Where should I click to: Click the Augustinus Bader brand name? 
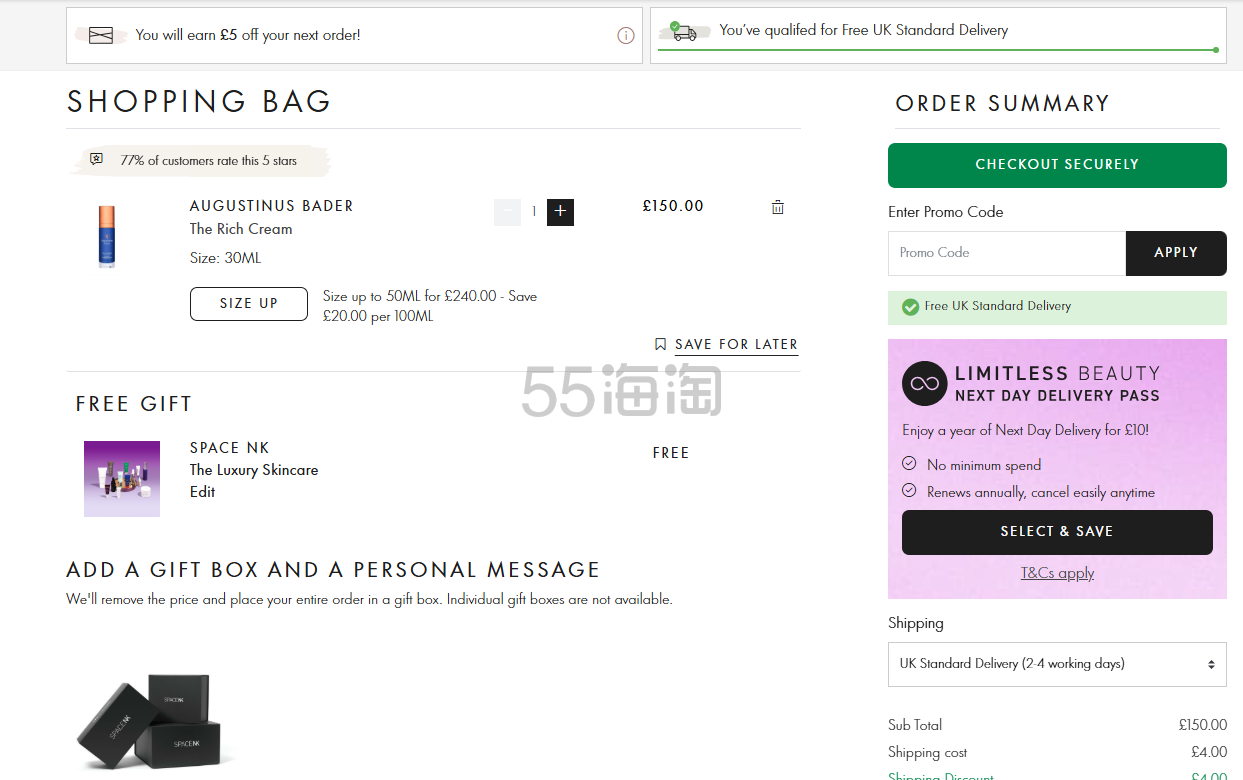tap(272, 206)
